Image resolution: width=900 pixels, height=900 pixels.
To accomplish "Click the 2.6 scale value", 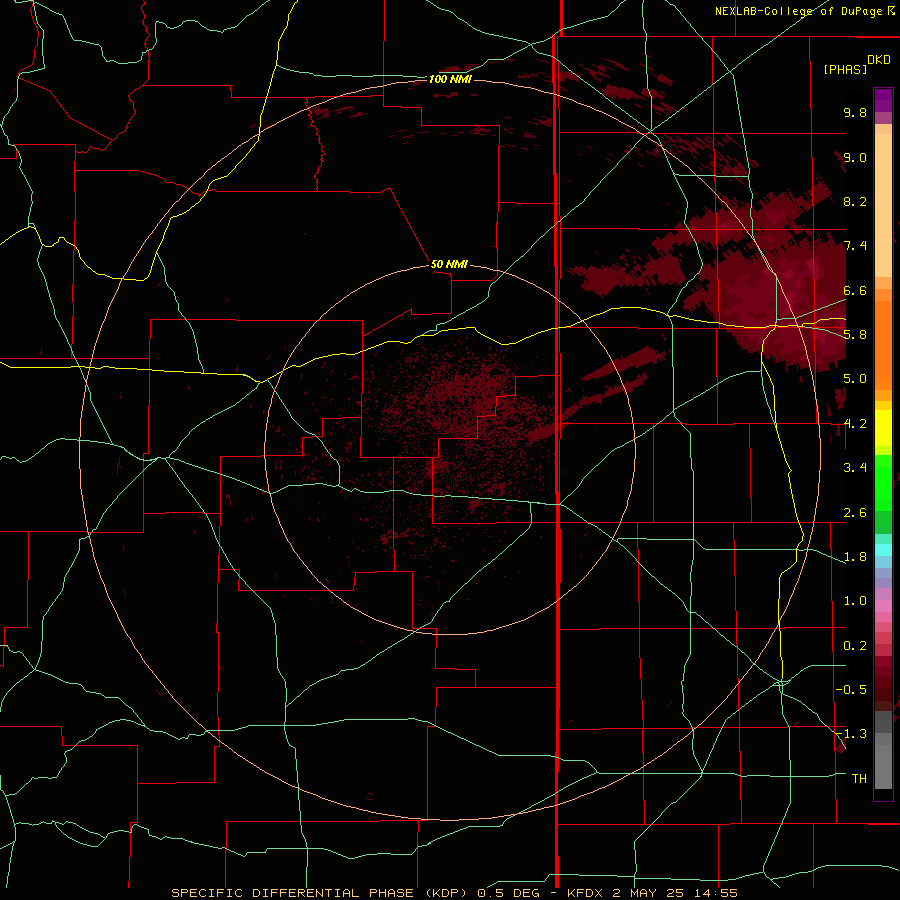I will point(855,513).
